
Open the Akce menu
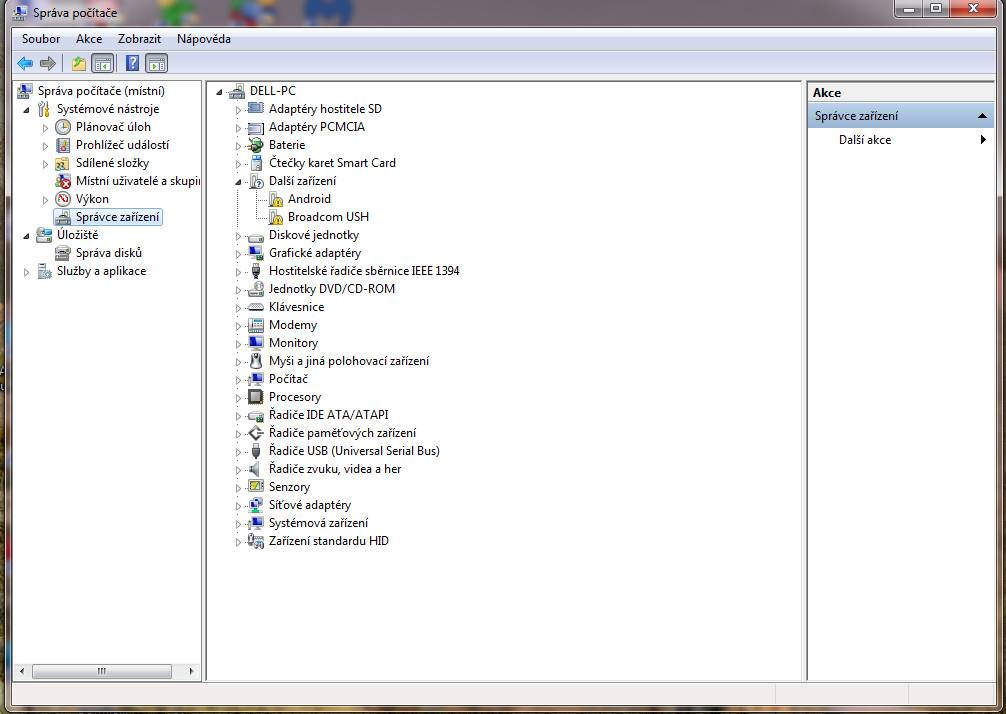click(89, 39)
